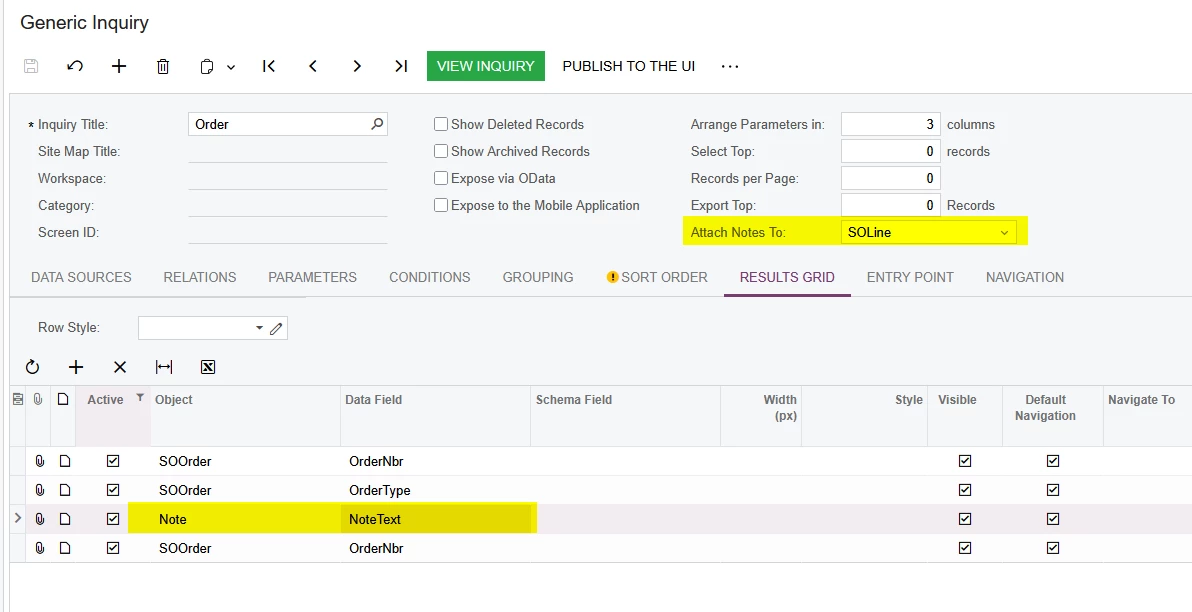The image size is (1192, 612).
Task: Open the more actions ellipsis menu
Action: 730,66
